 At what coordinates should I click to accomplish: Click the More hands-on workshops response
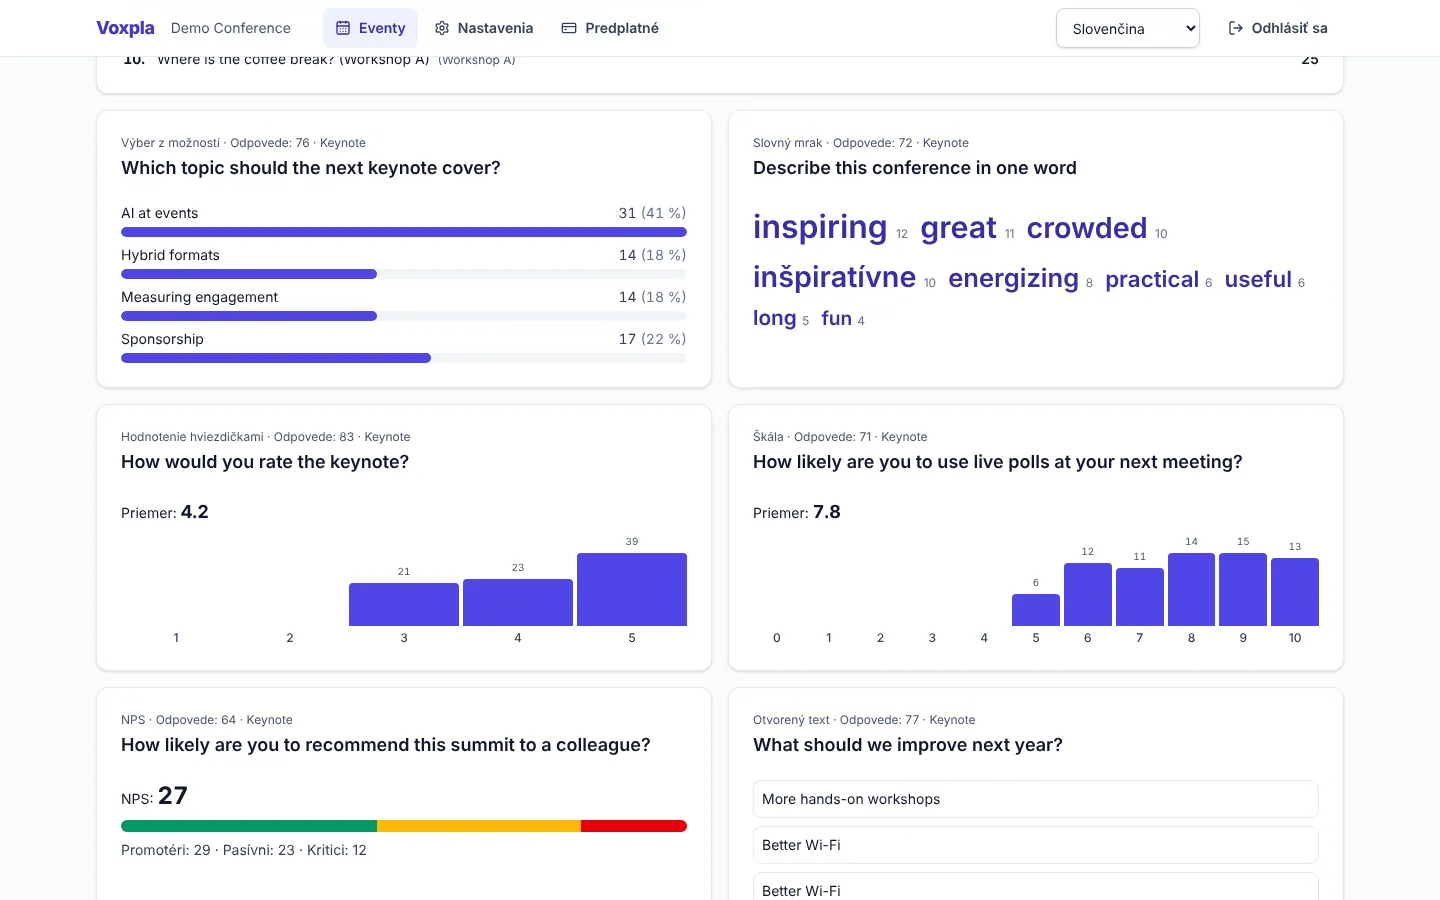click(x=1036, y=799)
